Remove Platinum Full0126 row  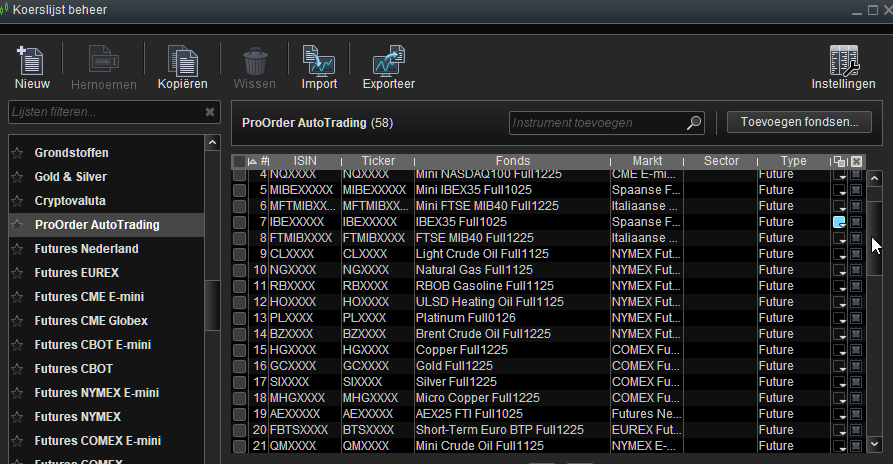(x=856, y=318)
